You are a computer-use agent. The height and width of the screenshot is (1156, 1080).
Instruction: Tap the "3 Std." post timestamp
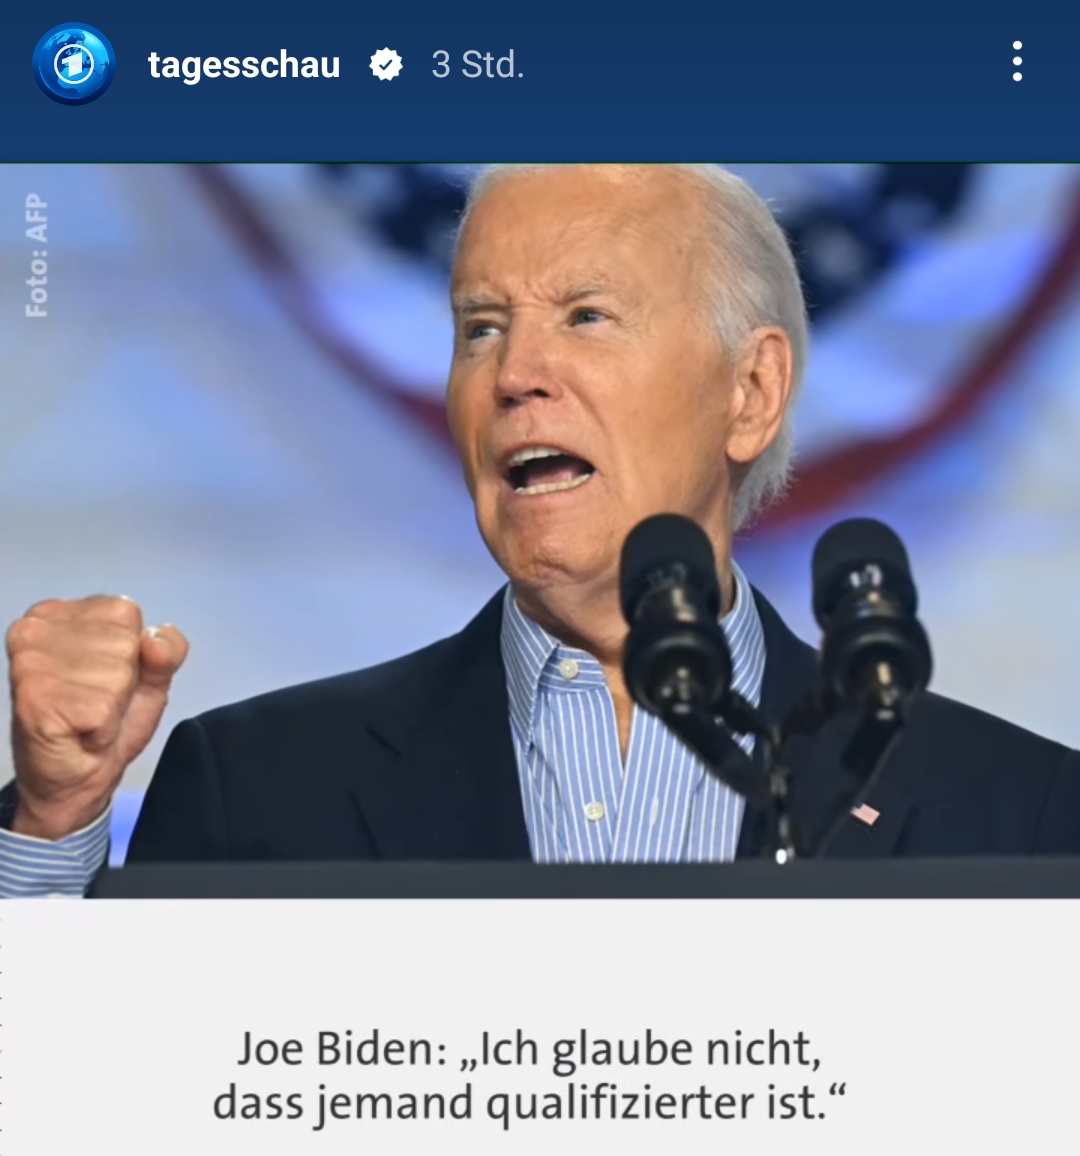click(x=478, y=65)
